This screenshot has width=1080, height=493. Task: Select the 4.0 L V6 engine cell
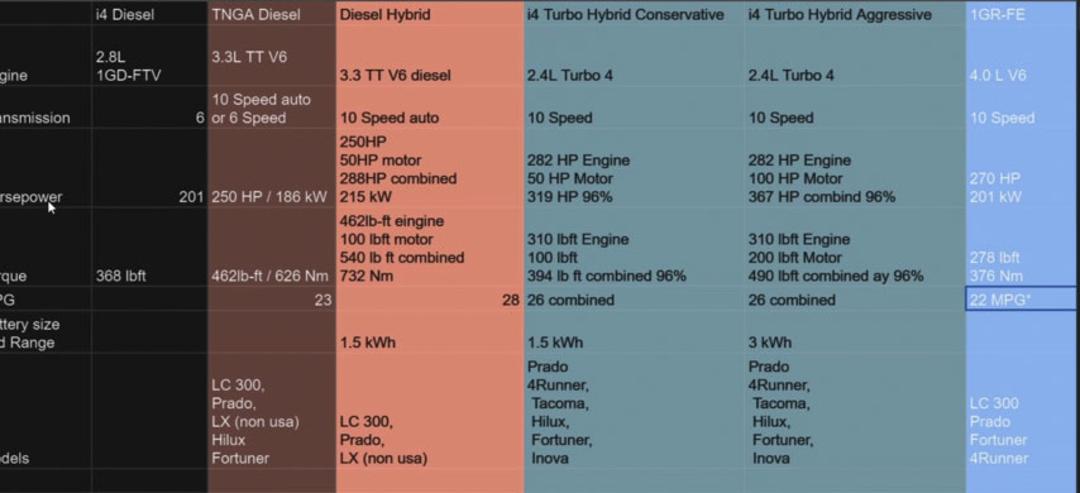[1023, 56]
